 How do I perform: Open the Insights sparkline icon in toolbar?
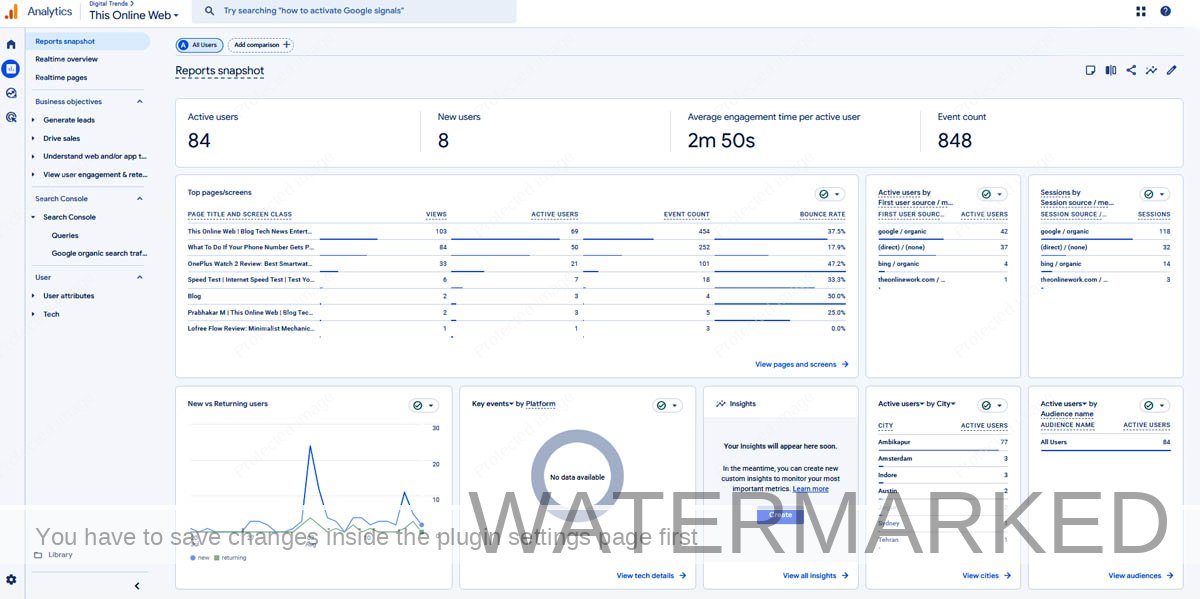[1152, 70]
